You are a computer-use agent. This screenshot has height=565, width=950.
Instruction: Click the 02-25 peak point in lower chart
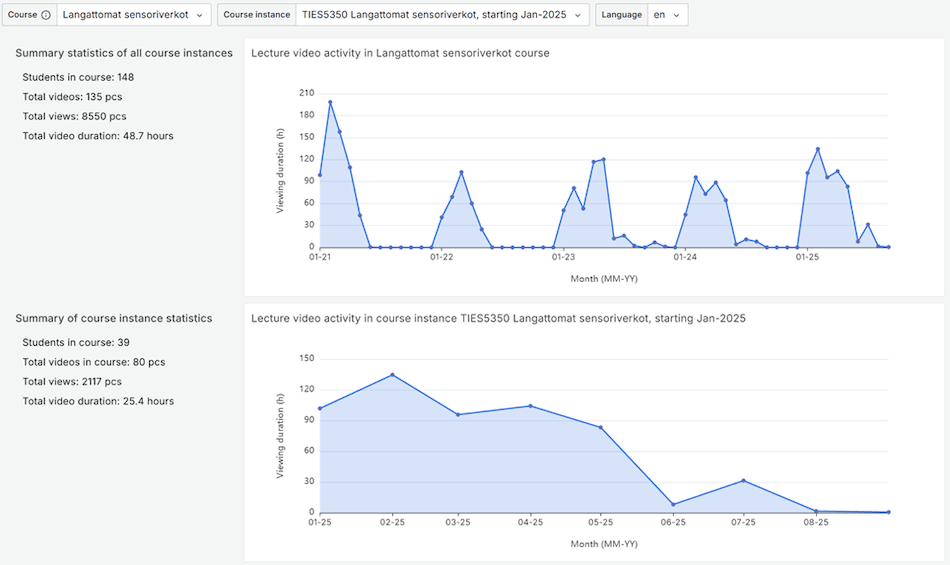(392, 375)
